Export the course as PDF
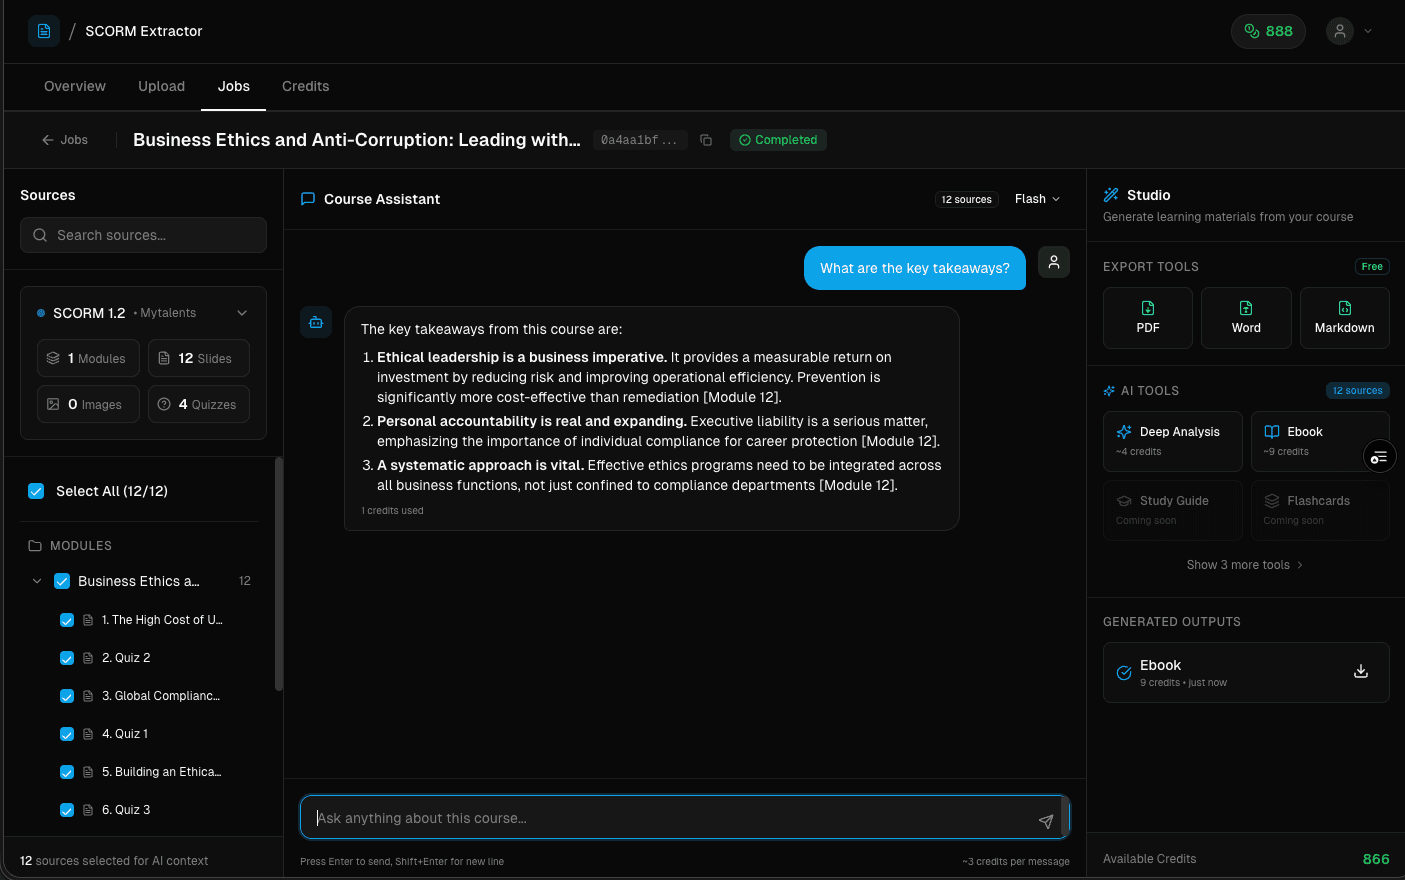 pyautogui.click(x=1148, y=318)
